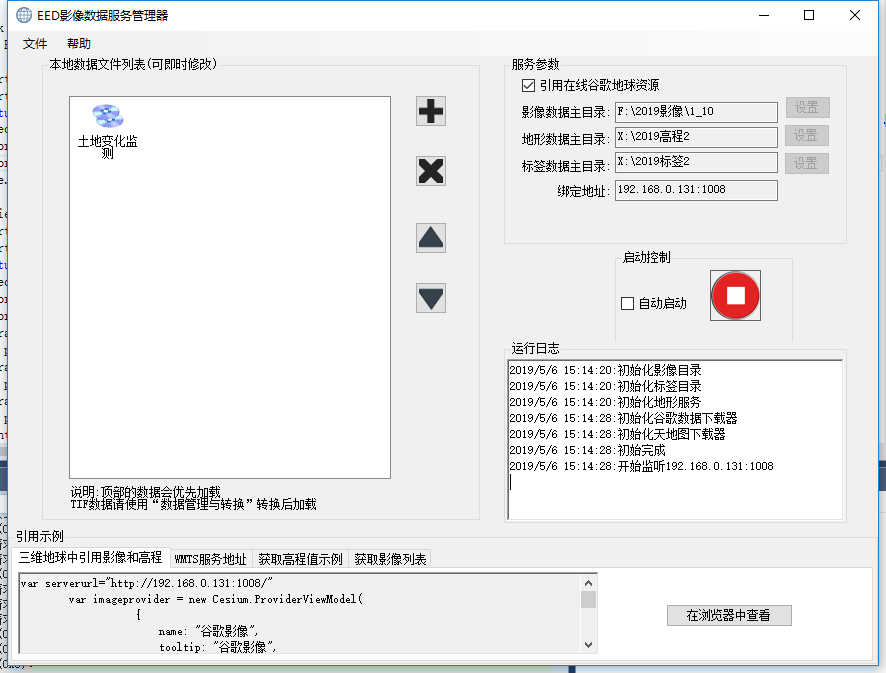Toggle 引用在线谷歌地球资源 checkbox
The width and height of the screenshot is (886, 673).
[x=529, y=86]
